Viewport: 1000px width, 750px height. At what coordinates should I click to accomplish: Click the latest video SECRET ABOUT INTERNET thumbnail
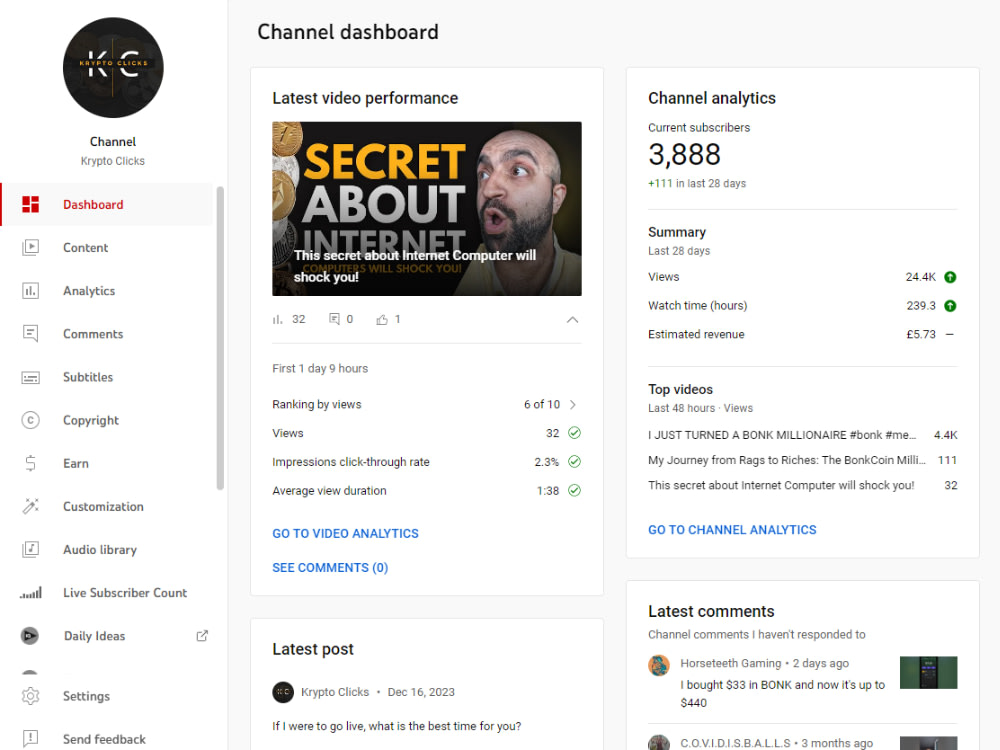pos(427,209)
